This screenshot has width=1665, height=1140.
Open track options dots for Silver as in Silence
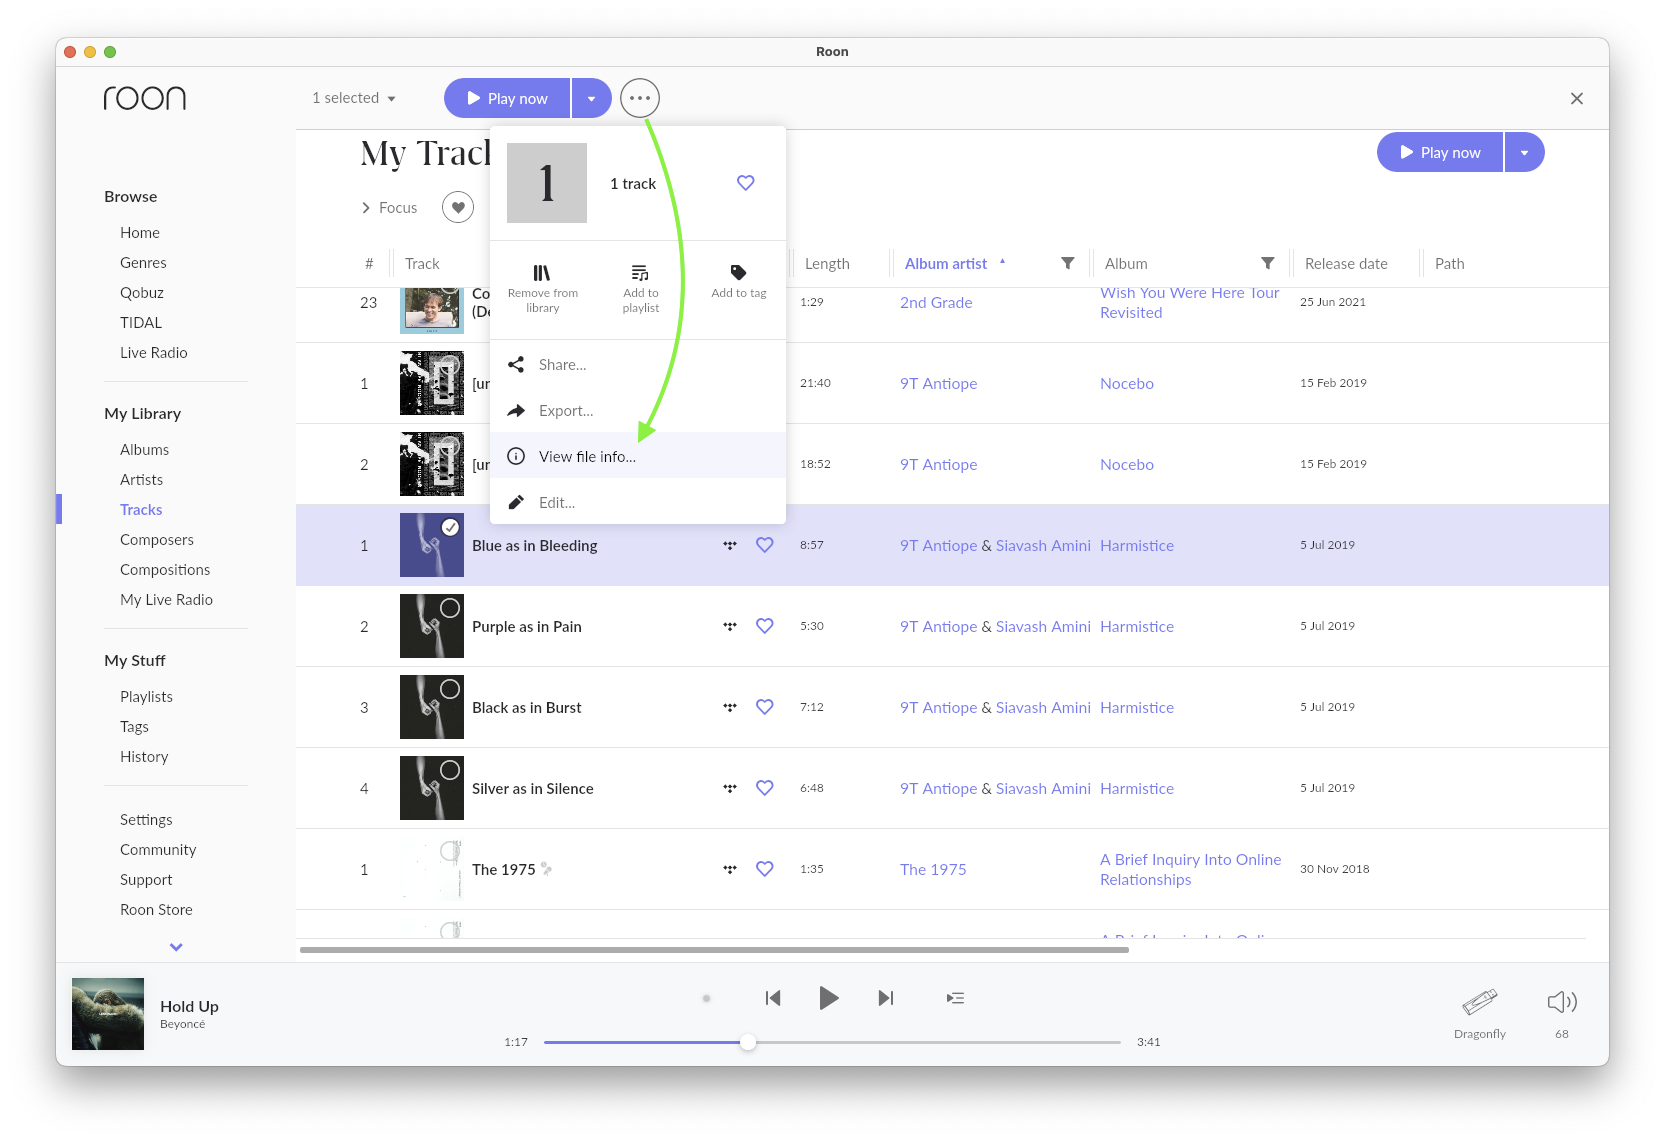pos(730,788)
